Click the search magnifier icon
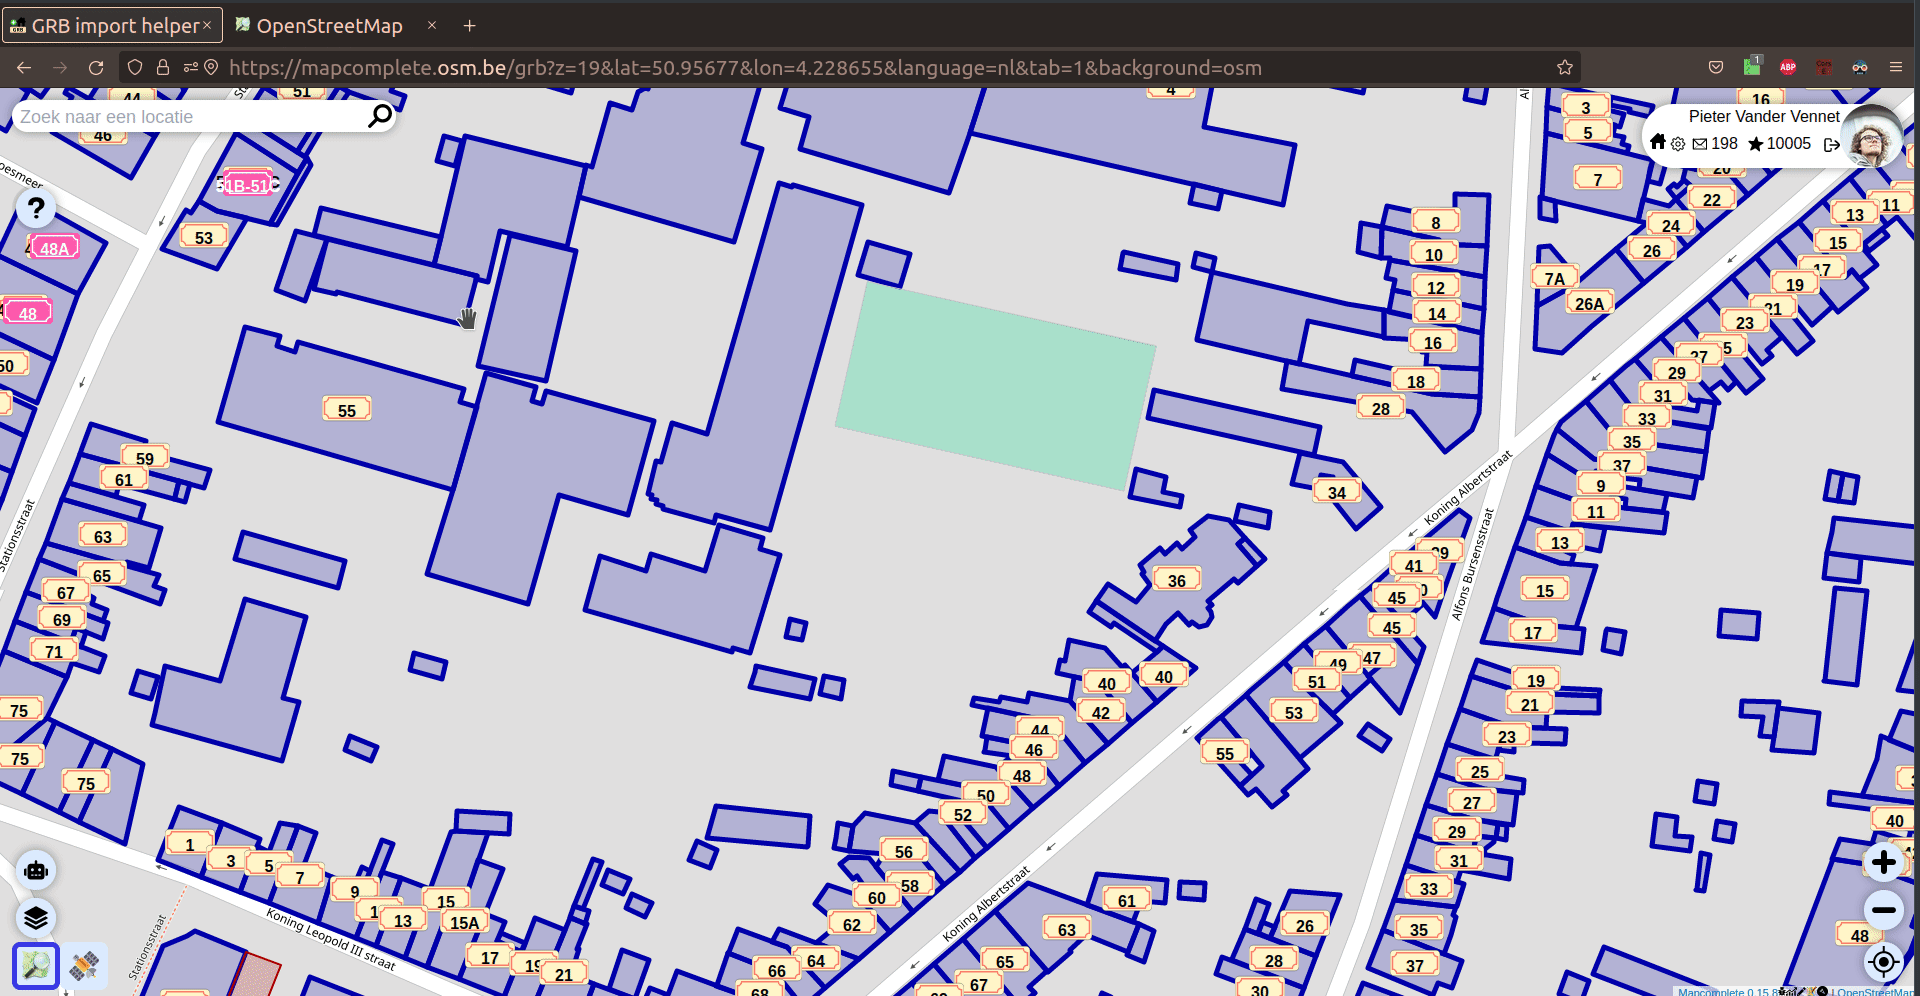This screenshot has height=996, width=1920. click(379, 117)
